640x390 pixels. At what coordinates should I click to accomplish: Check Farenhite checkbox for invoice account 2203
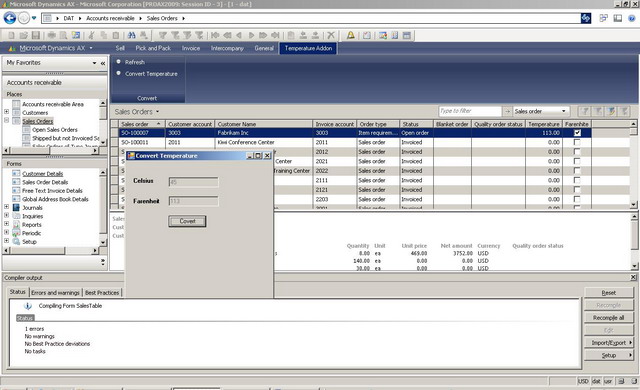coord(577,199)
